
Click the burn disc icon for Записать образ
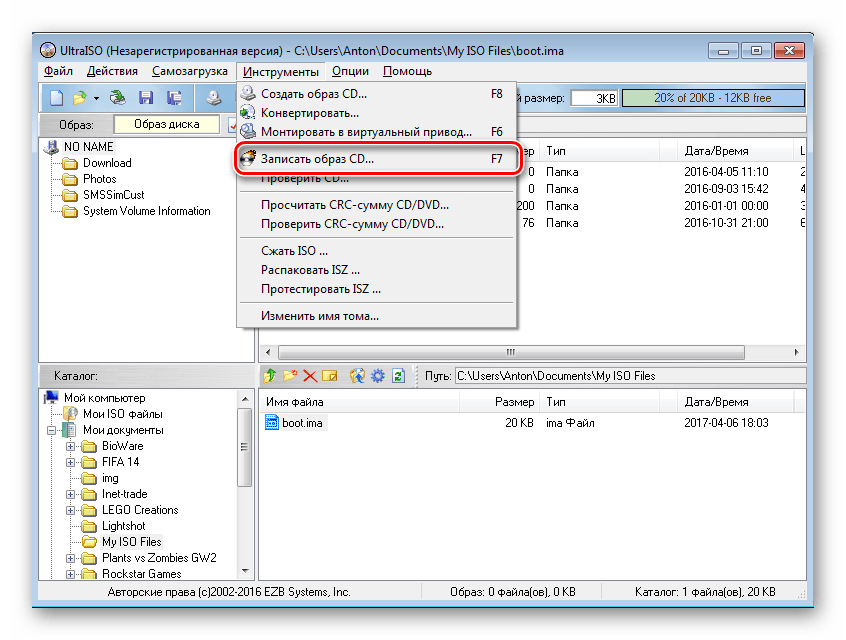pos(248,159)
